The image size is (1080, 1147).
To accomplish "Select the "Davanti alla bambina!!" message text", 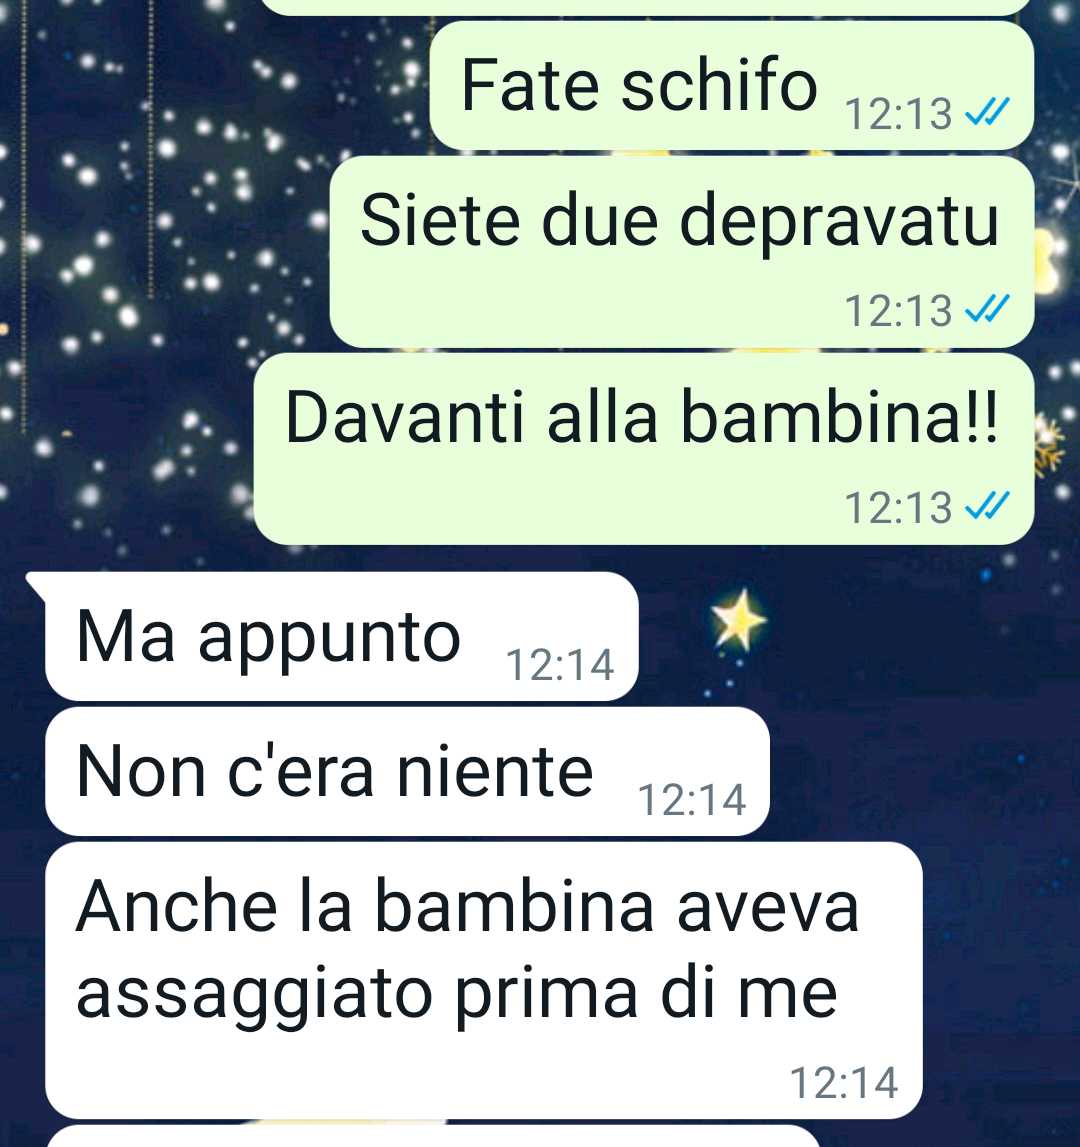I will pos(641,417).
